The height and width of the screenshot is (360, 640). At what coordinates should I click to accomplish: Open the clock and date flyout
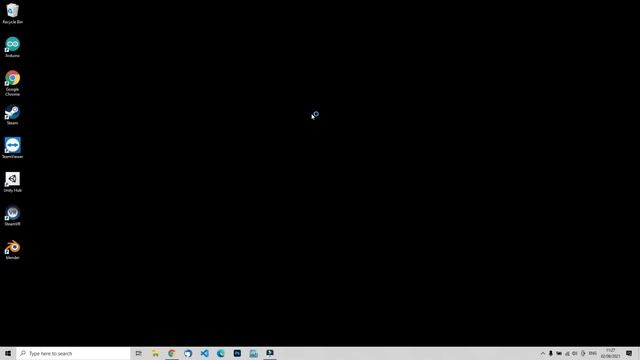click(x=611, y=353)
